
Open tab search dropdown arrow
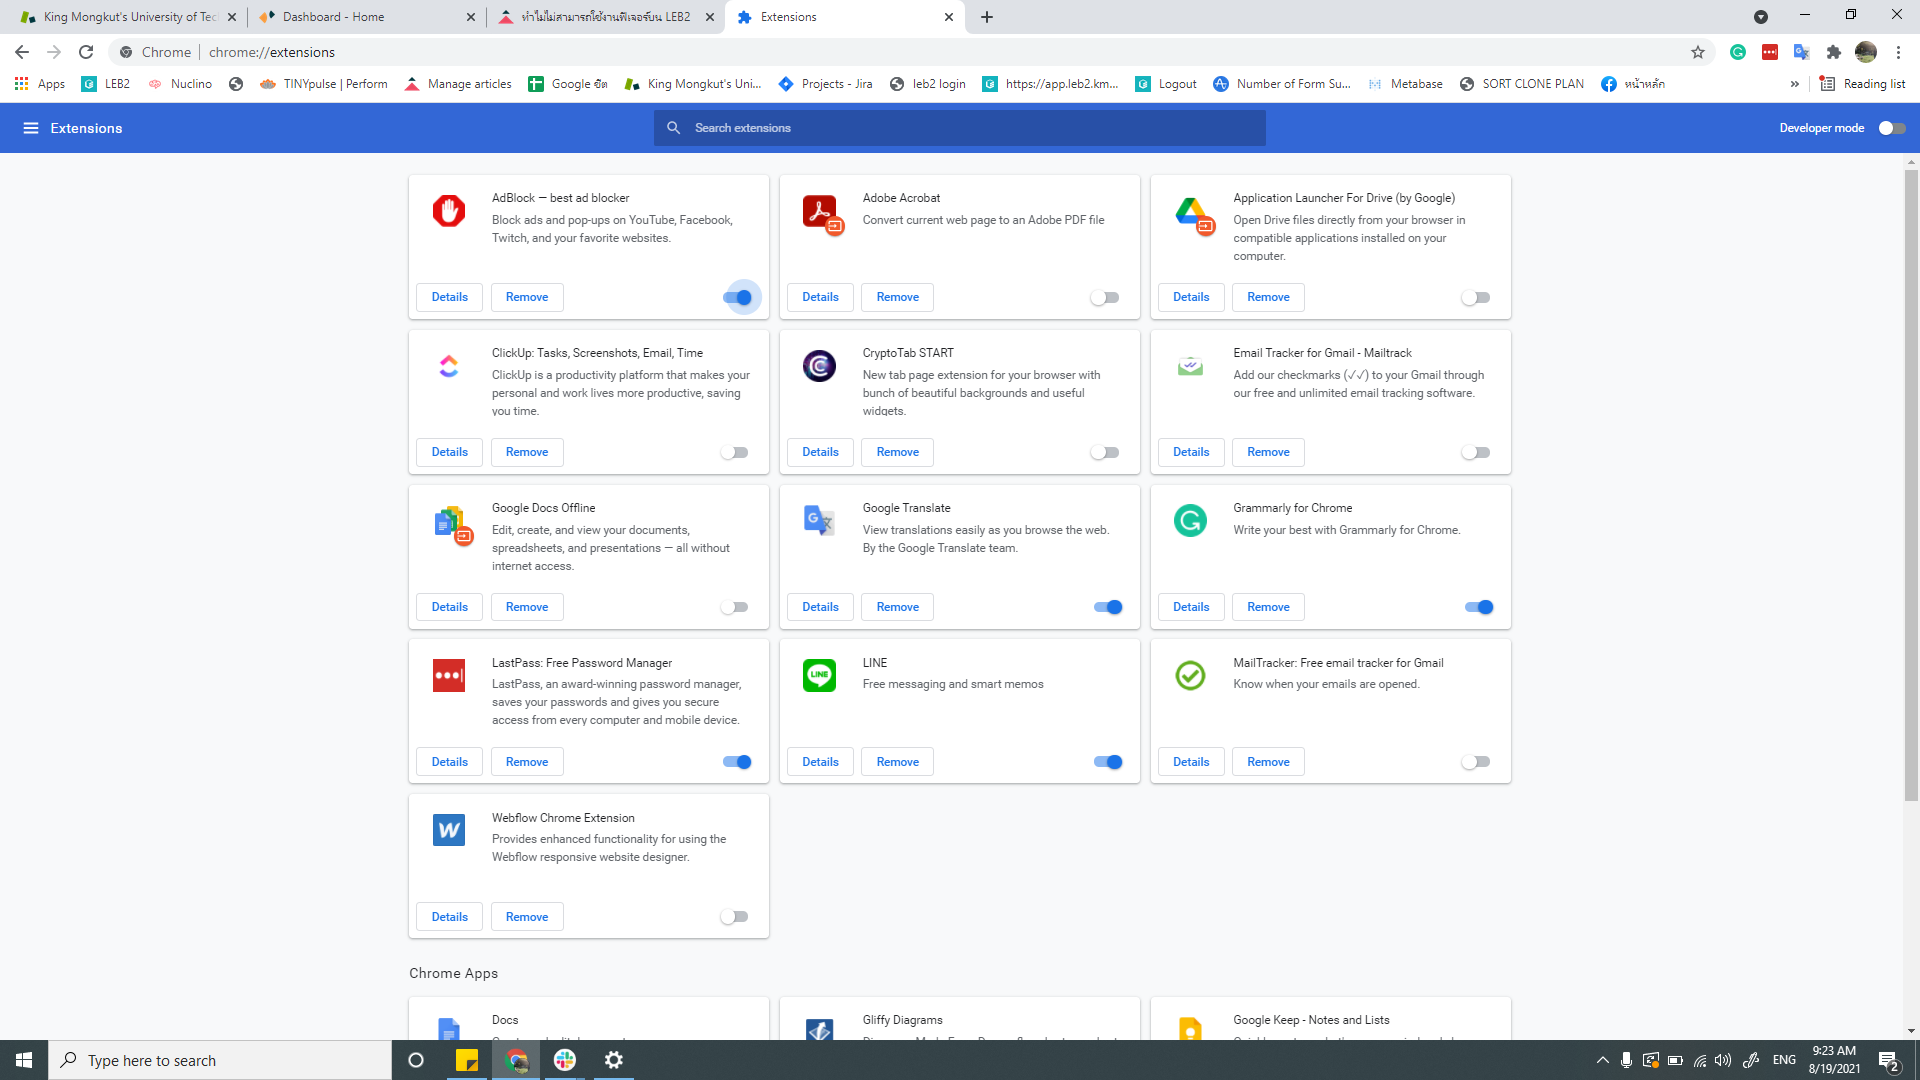[x=1761, y=17]
